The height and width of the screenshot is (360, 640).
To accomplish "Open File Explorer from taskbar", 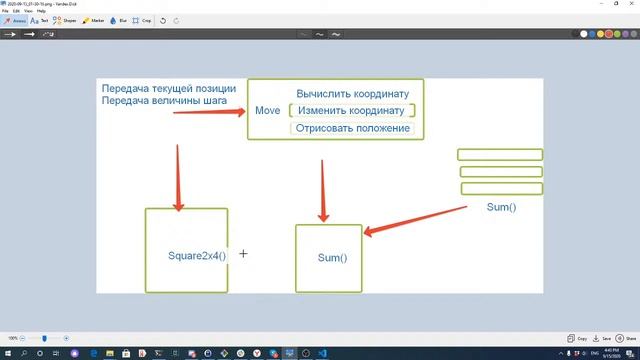I will pyautogui.click(x=110, y=353).
